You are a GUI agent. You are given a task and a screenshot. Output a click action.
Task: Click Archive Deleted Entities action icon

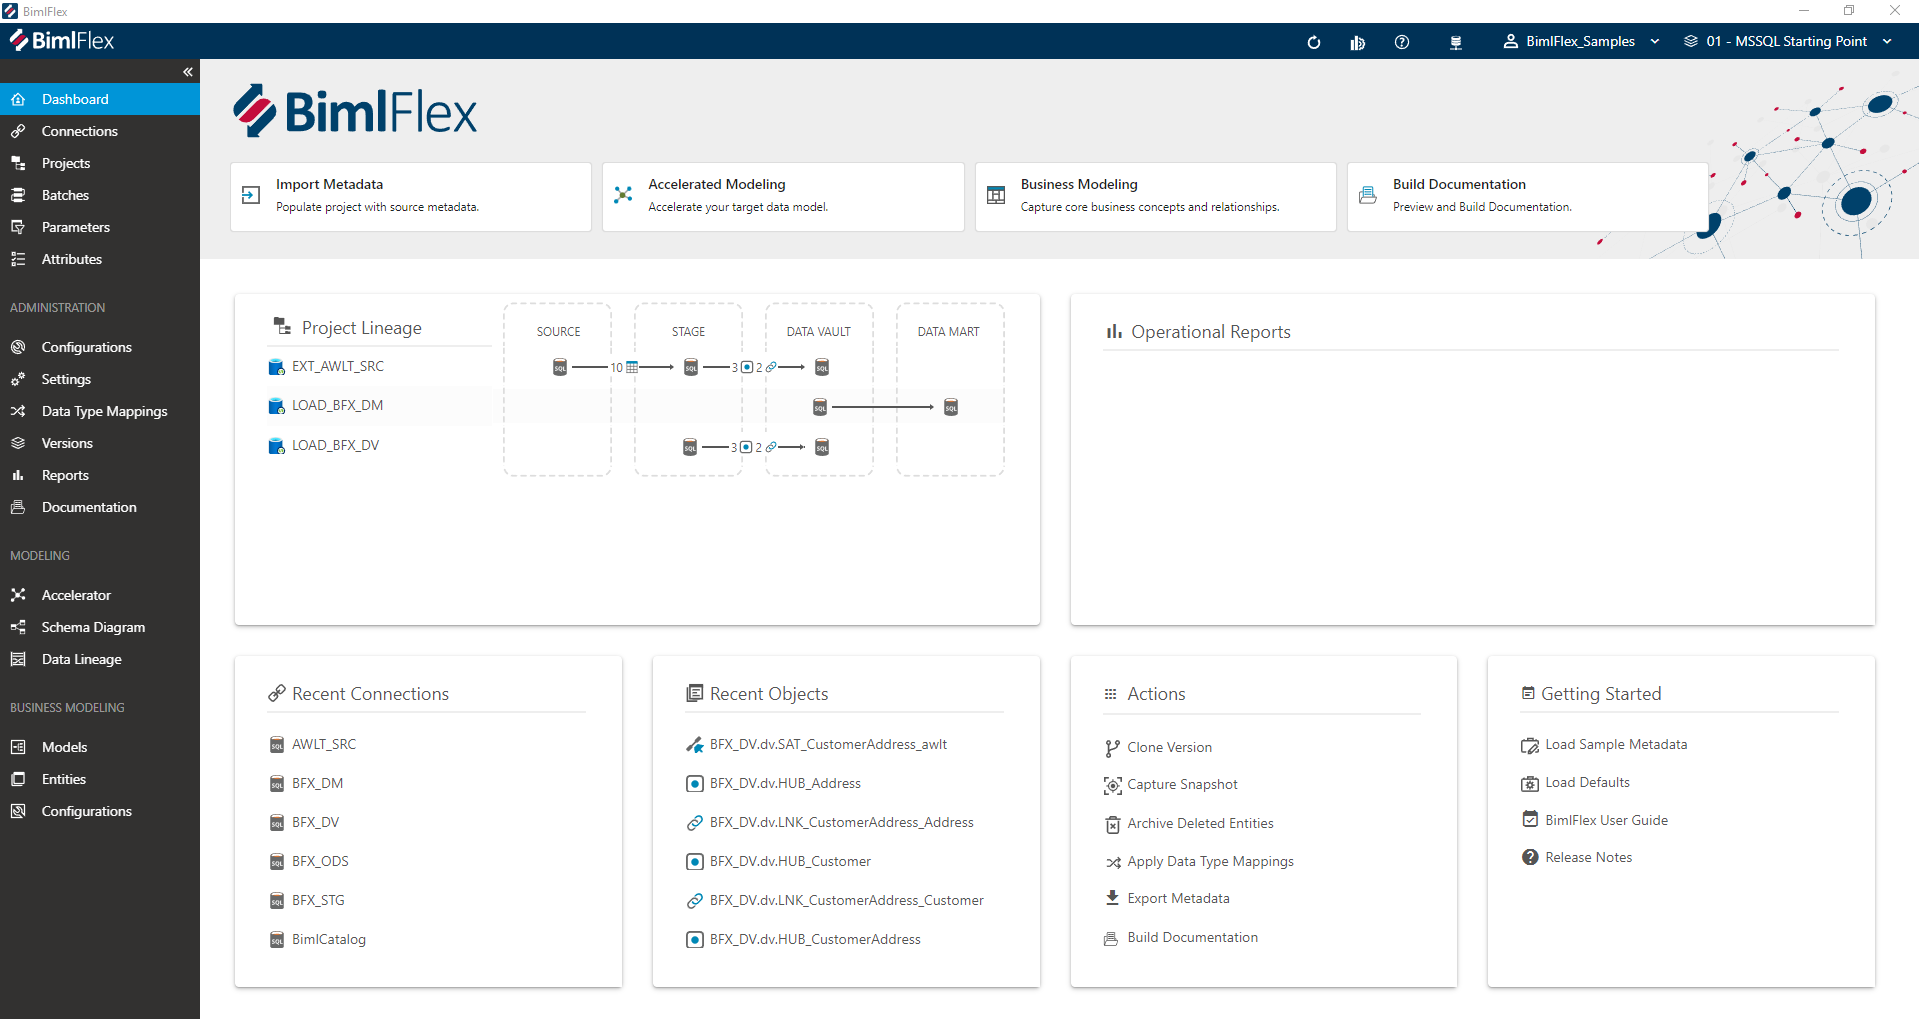(1111, 823)
